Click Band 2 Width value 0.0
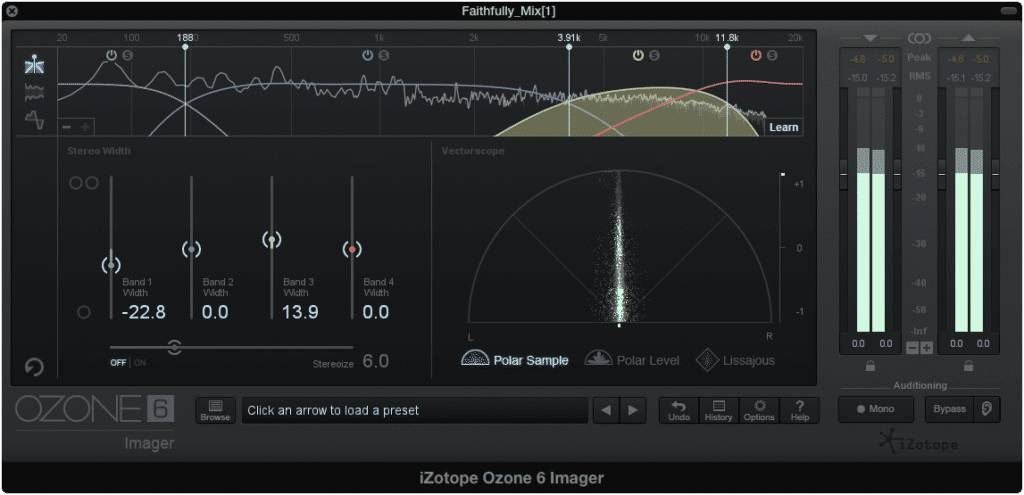This screenshot has width=1024, height=495. click(x=216, y=312)
